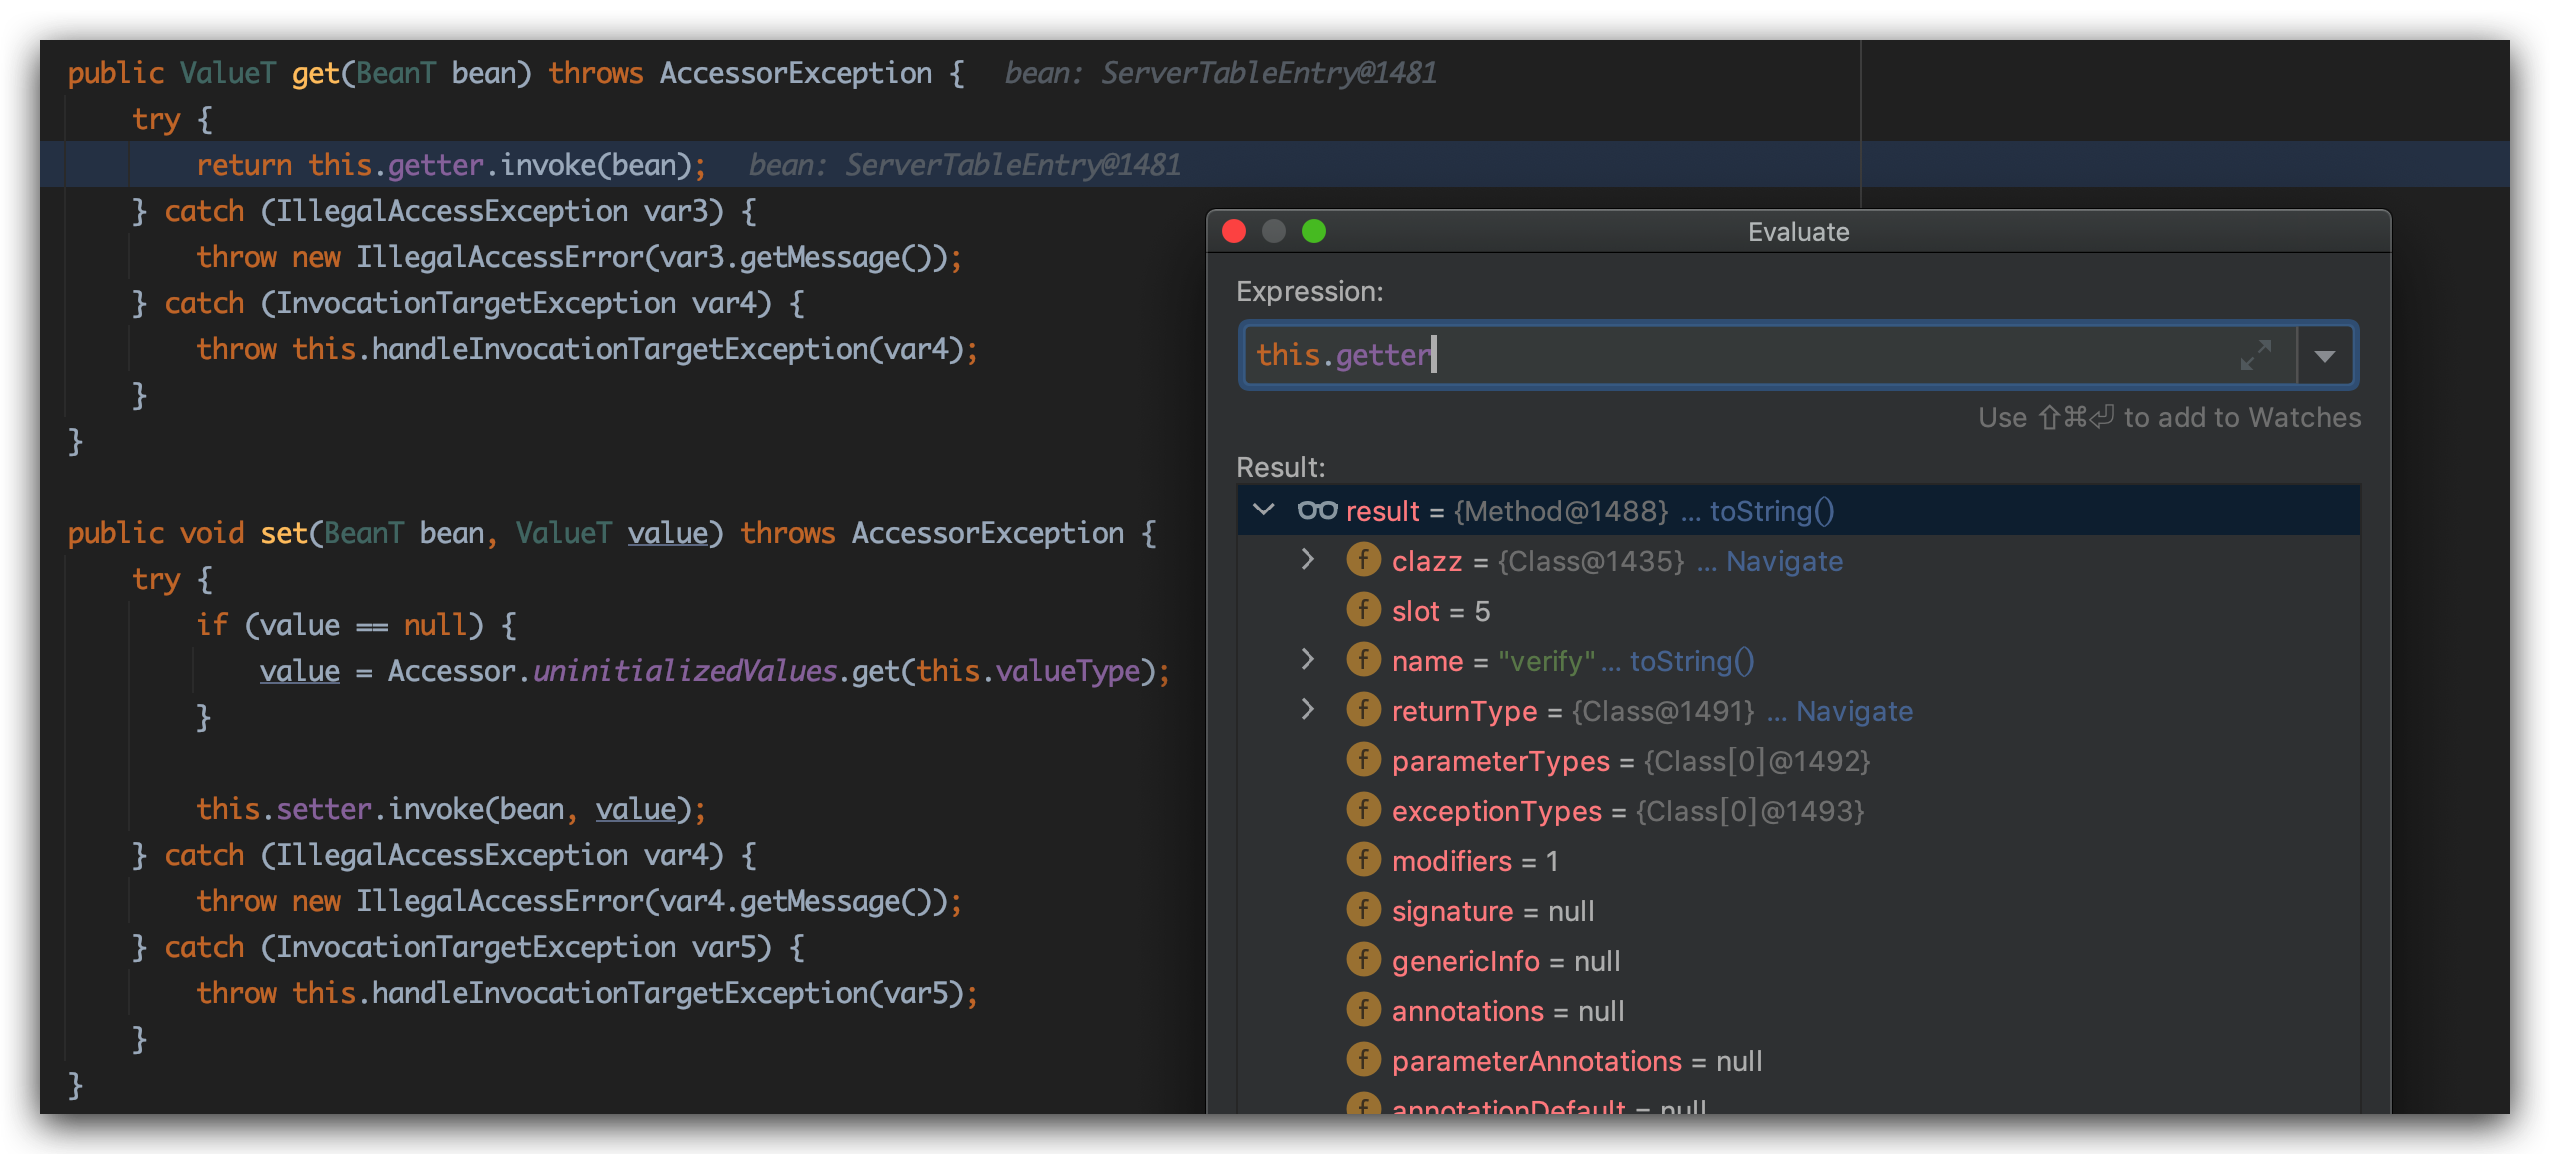Open the expression history dropdown arrow
The height and width of the screenshot is (1154, 2550).
pos(2325,356)
